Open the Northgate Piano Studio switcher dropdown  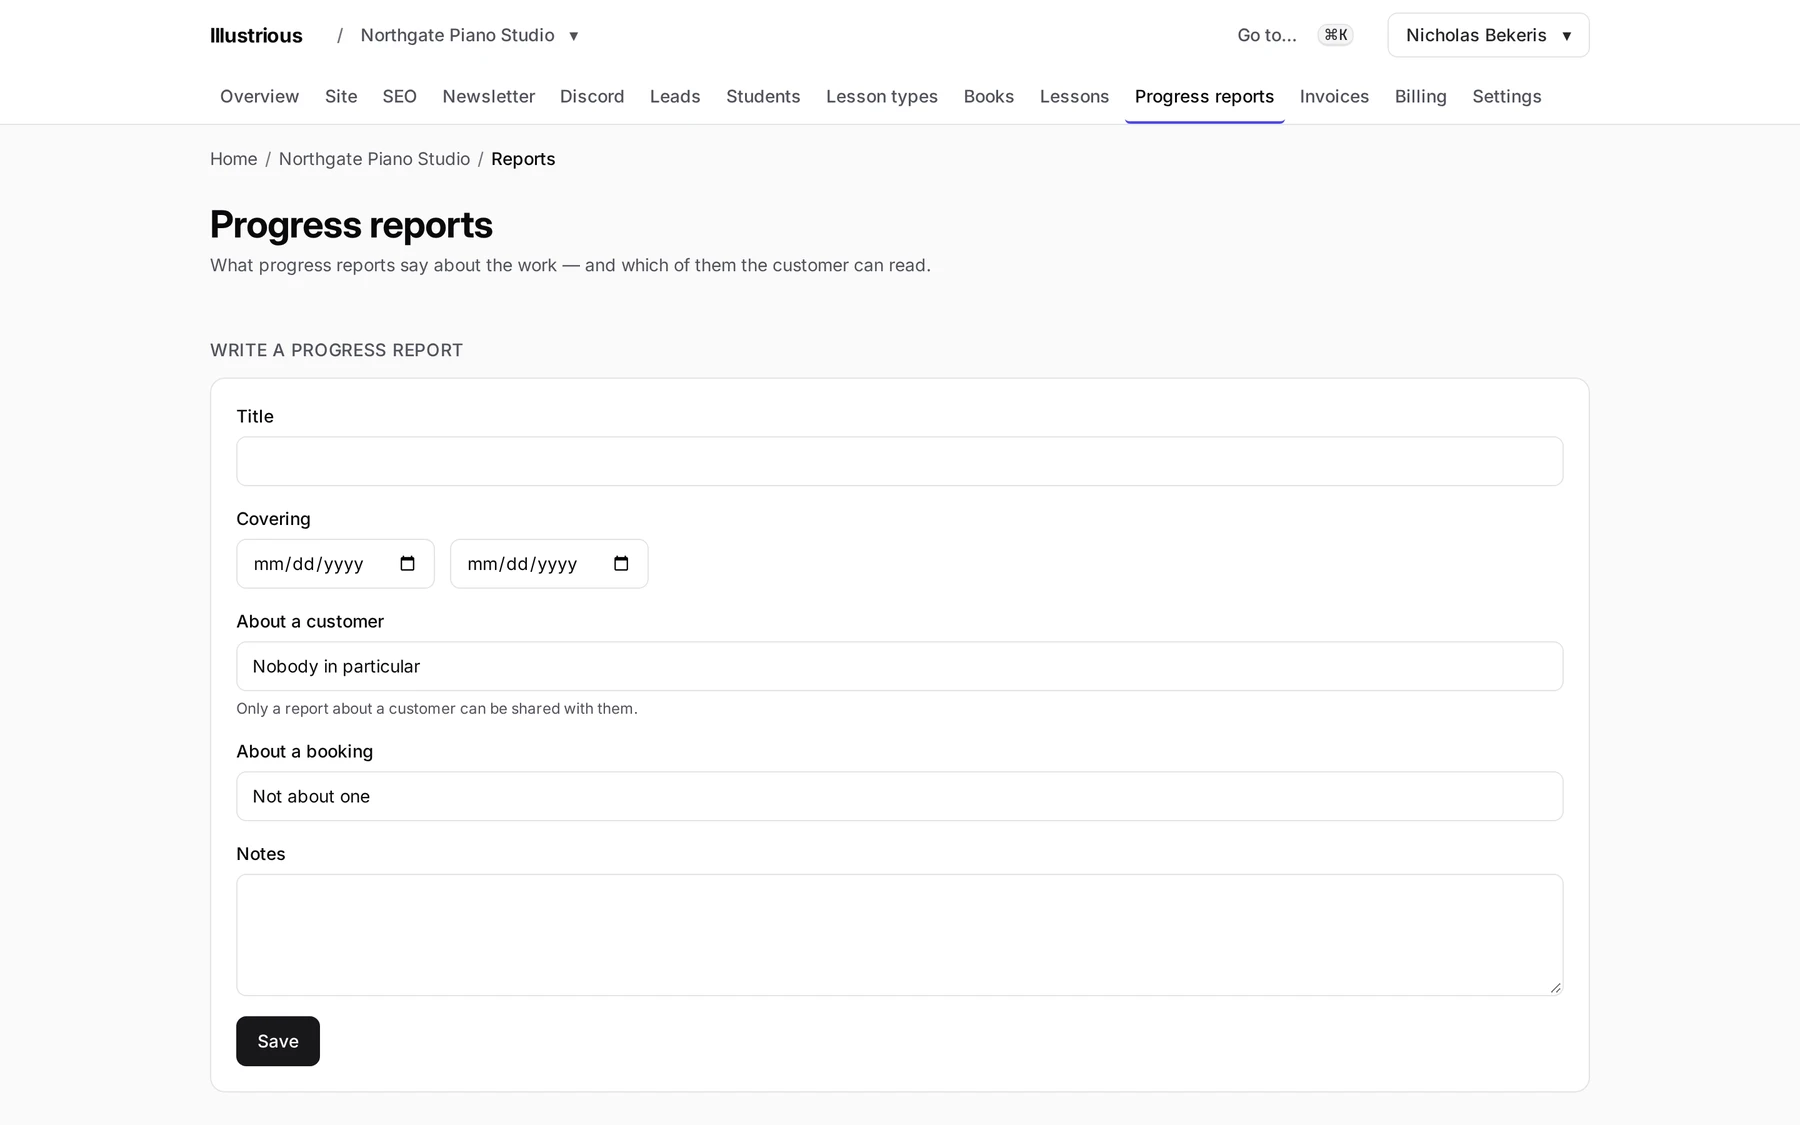coord(469,35)
